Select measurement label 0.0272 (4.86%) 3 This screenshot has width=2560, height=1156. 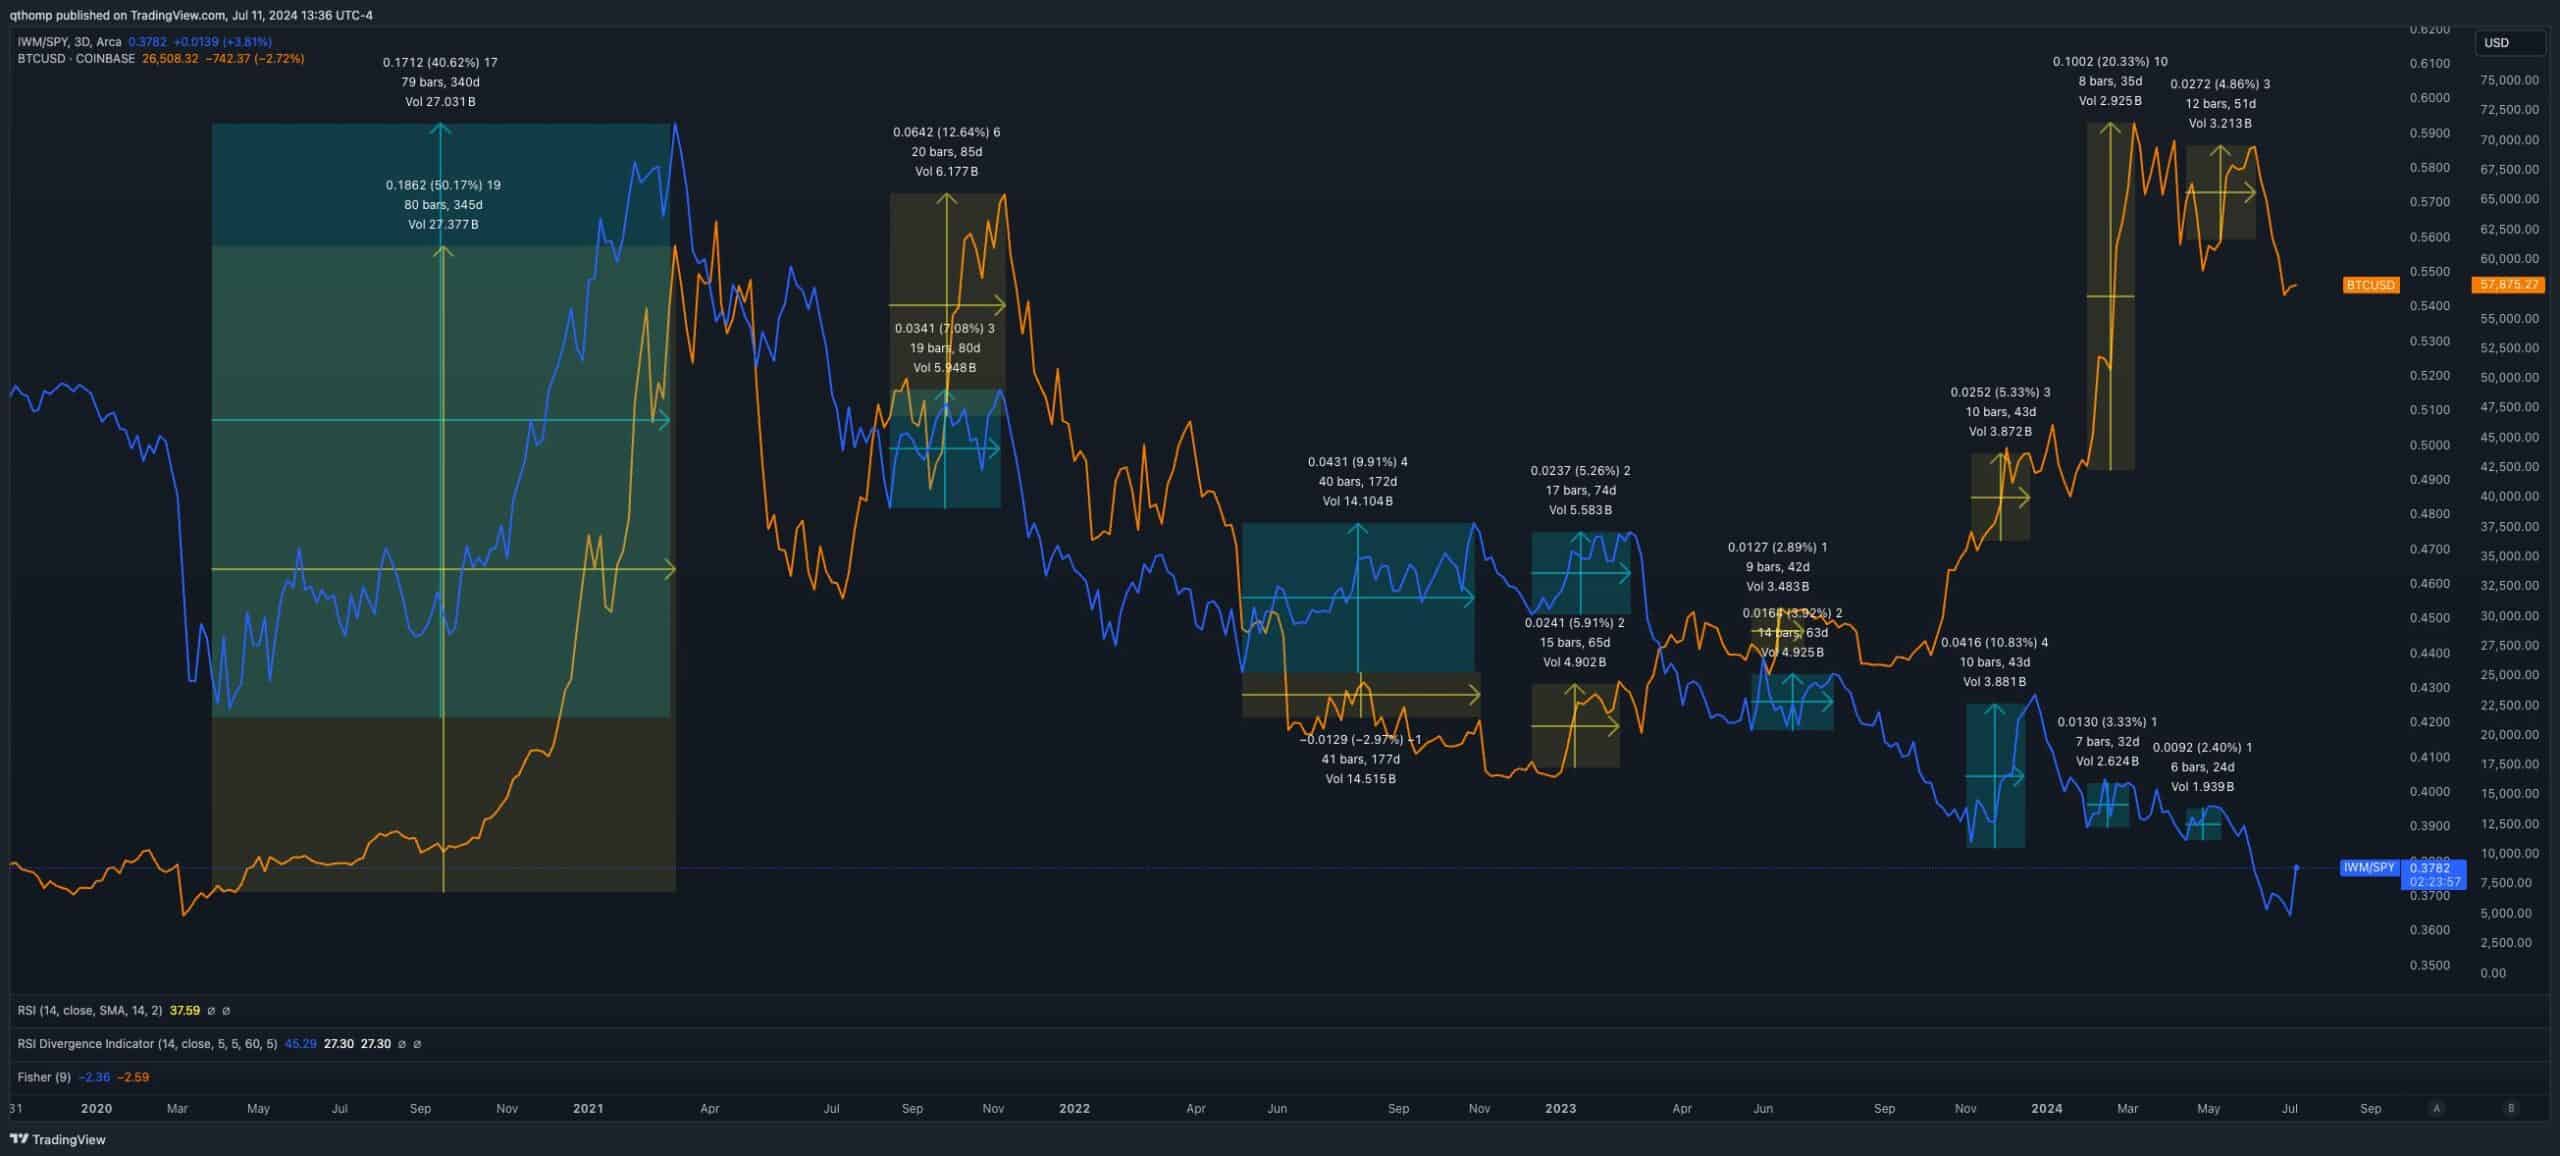(x=2220, y=84)
